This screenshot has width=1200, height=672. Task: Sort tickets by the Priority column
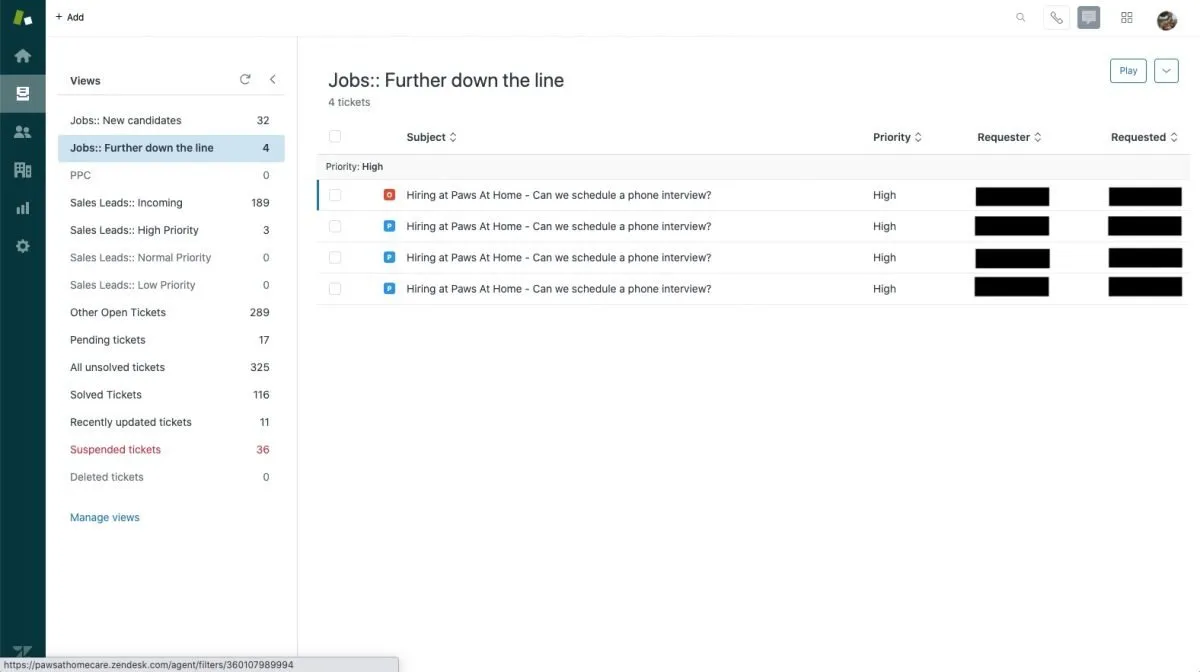895,136
